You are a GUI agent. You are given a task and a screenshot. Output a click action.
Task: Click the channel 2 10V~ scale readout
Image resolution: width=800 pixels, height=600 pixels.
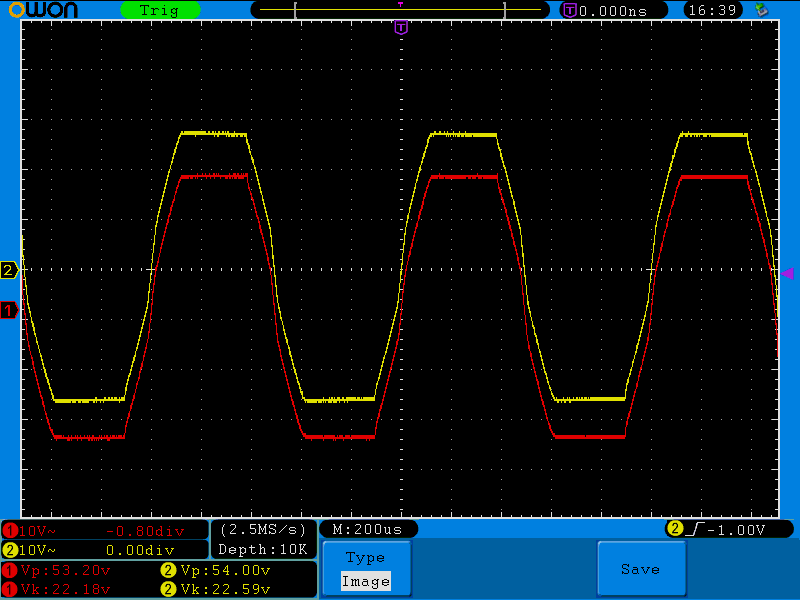37,551
